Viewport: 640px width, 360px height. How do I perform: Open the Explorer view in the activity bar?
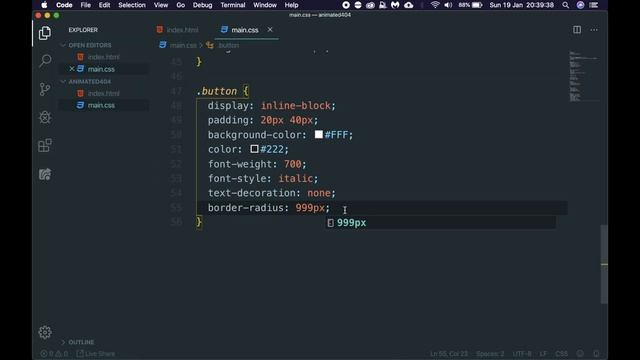click(x=45, y=33)
